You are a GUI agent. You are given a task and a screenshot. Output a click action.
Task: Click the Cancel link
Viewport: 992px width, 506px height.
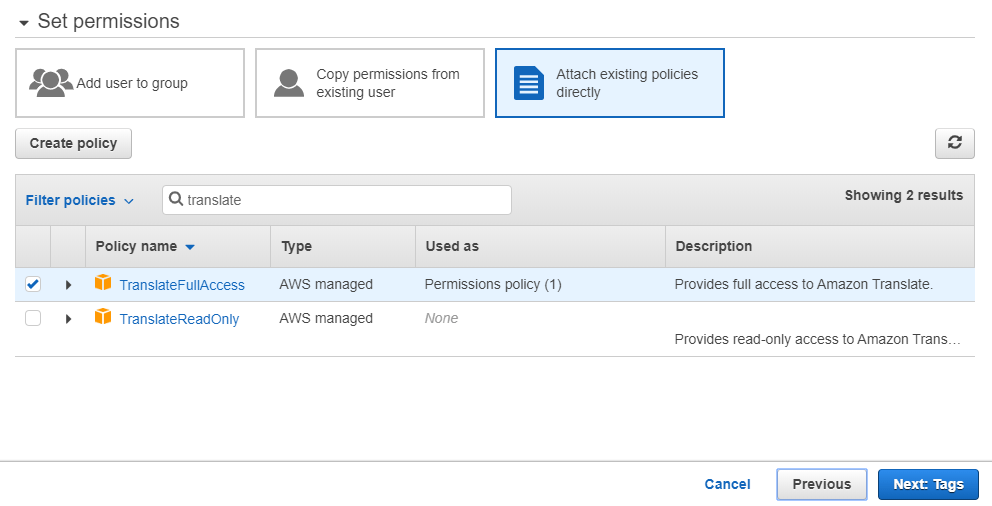[x=728, y=484]
